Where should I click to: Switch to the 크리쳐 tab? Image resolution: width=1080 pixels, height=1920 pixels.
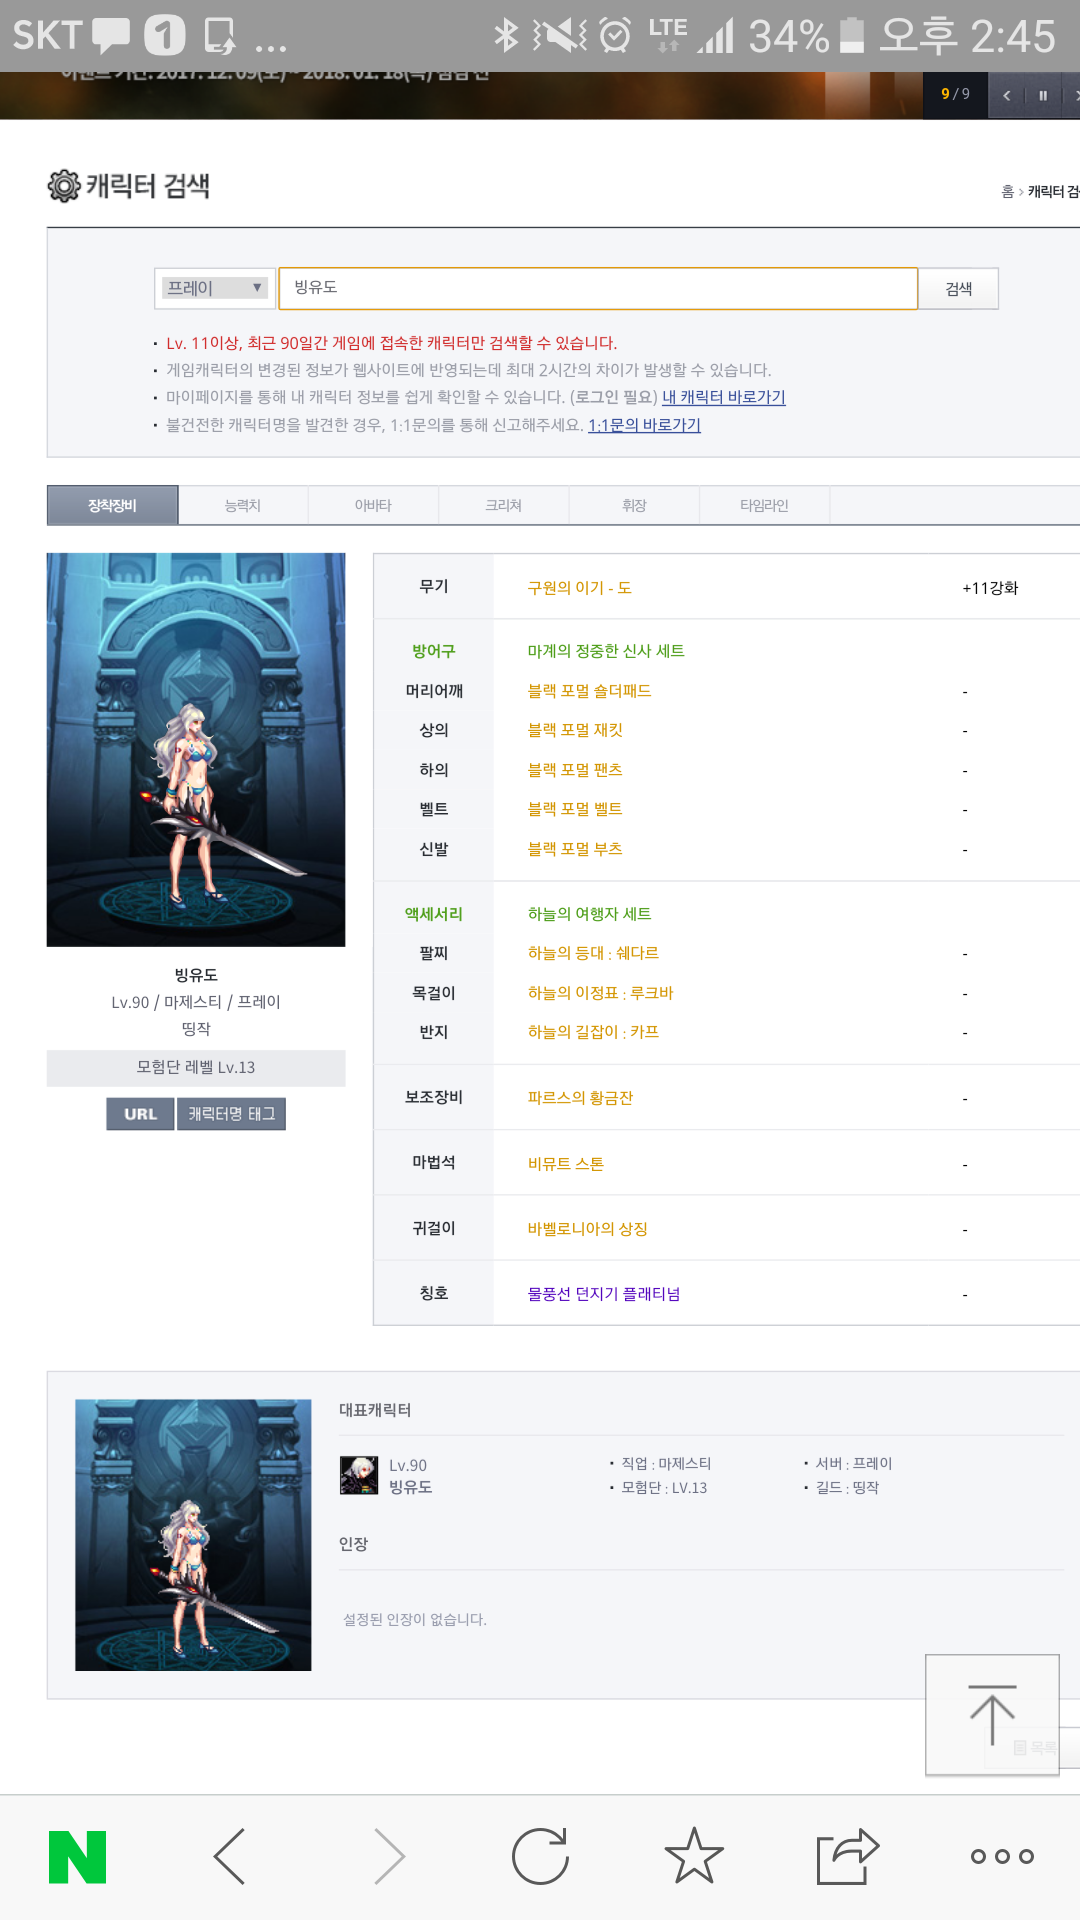503,506
